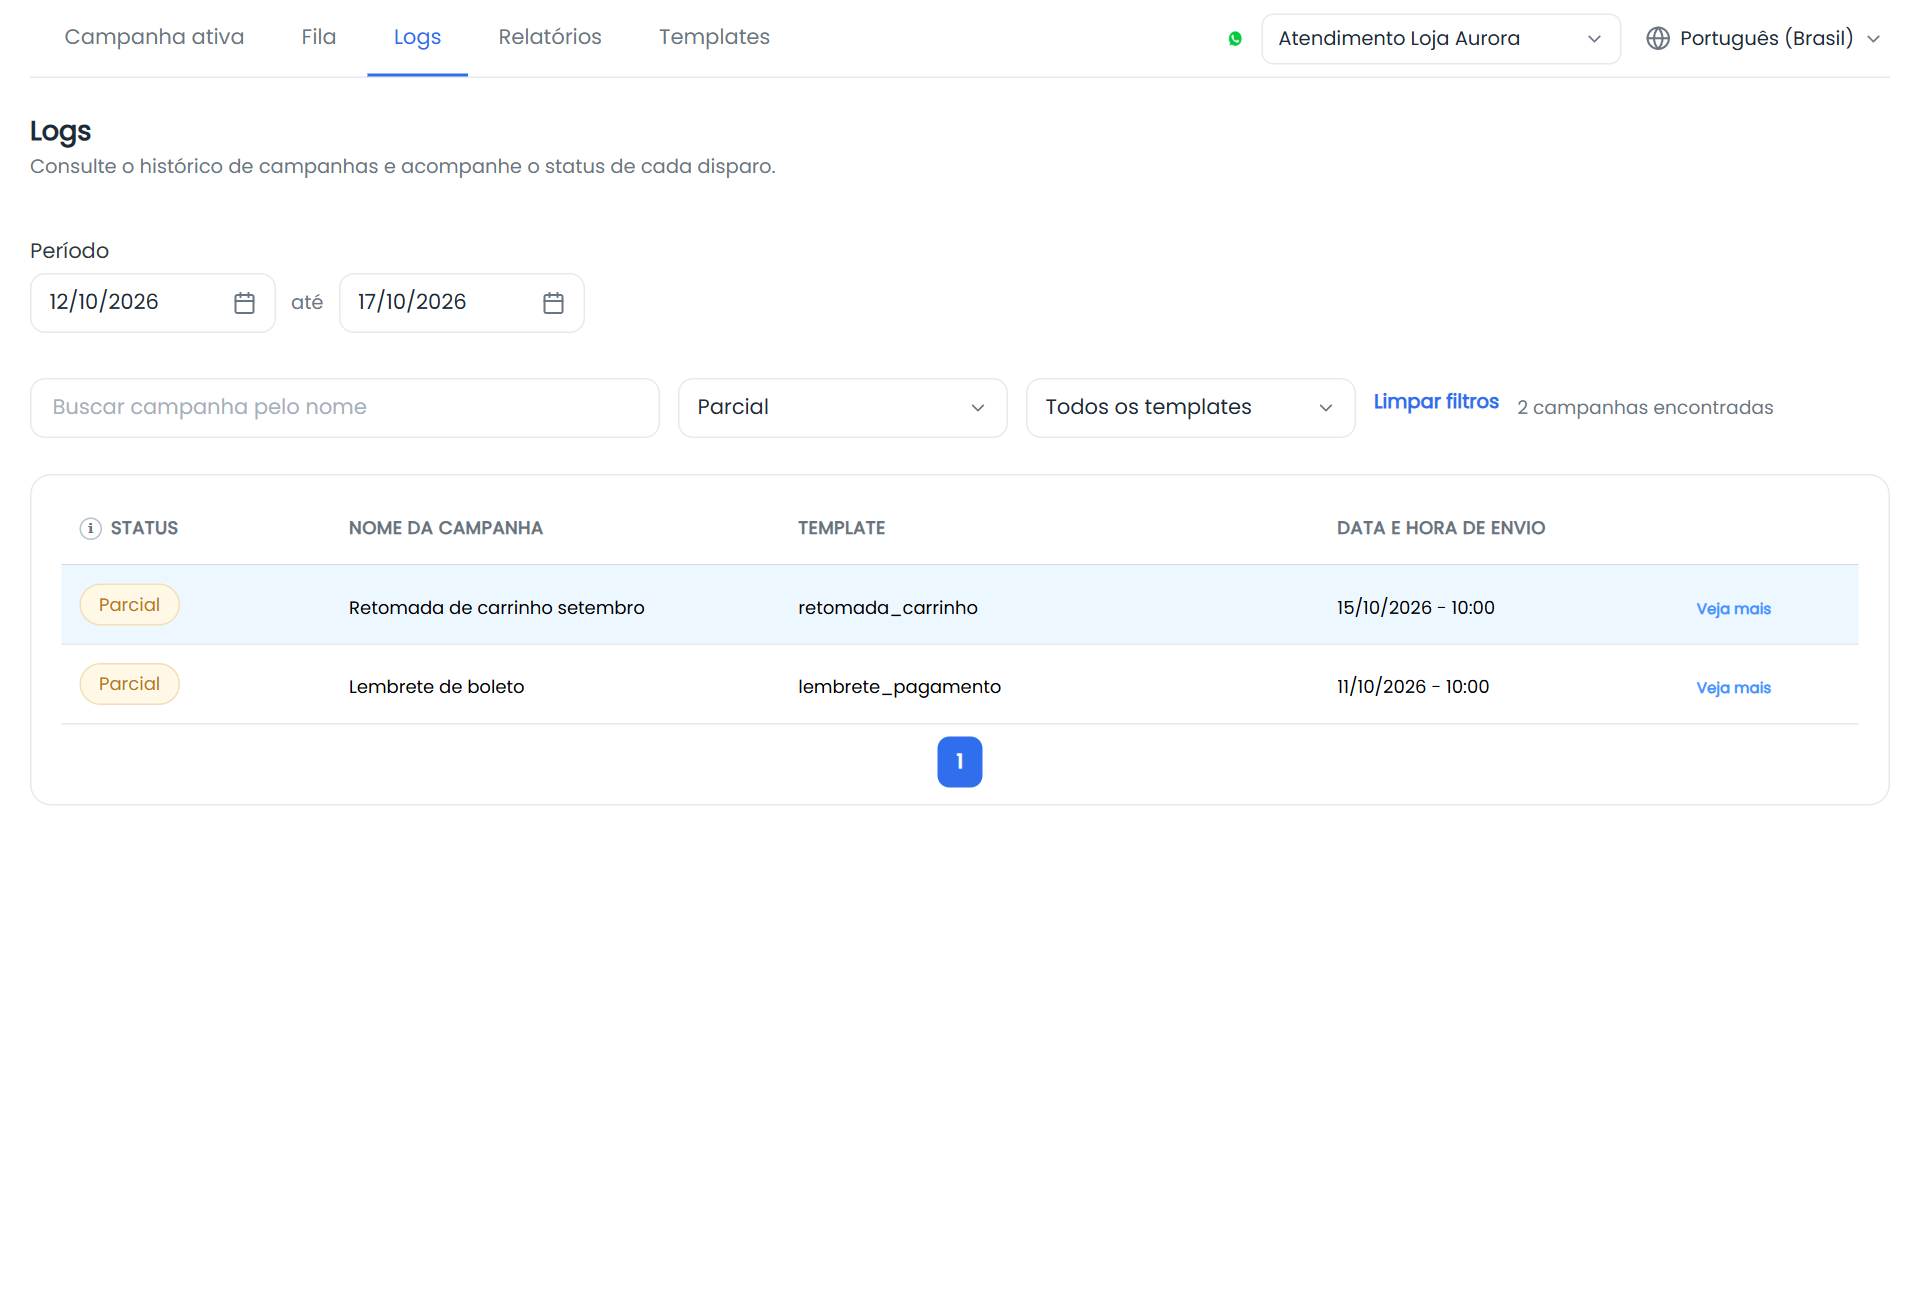Click lembrete_pagamento template cell
The image size is (1920, 1290).
(x=899, y=686)
